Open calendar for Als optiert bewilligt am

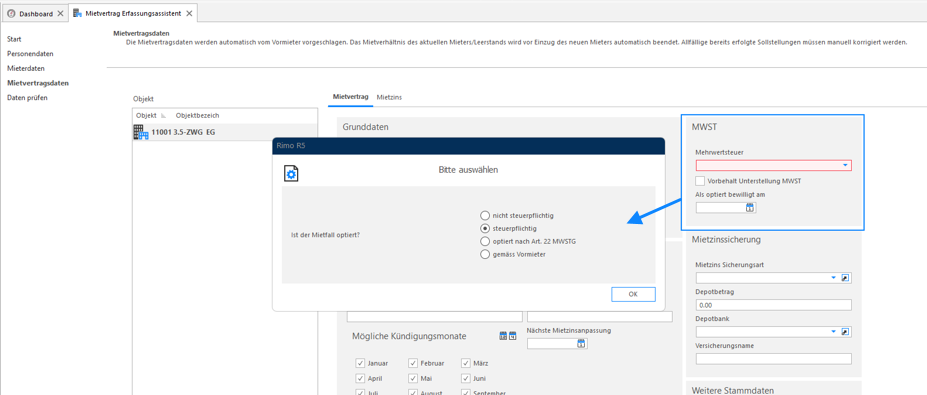tap(750, 207)
